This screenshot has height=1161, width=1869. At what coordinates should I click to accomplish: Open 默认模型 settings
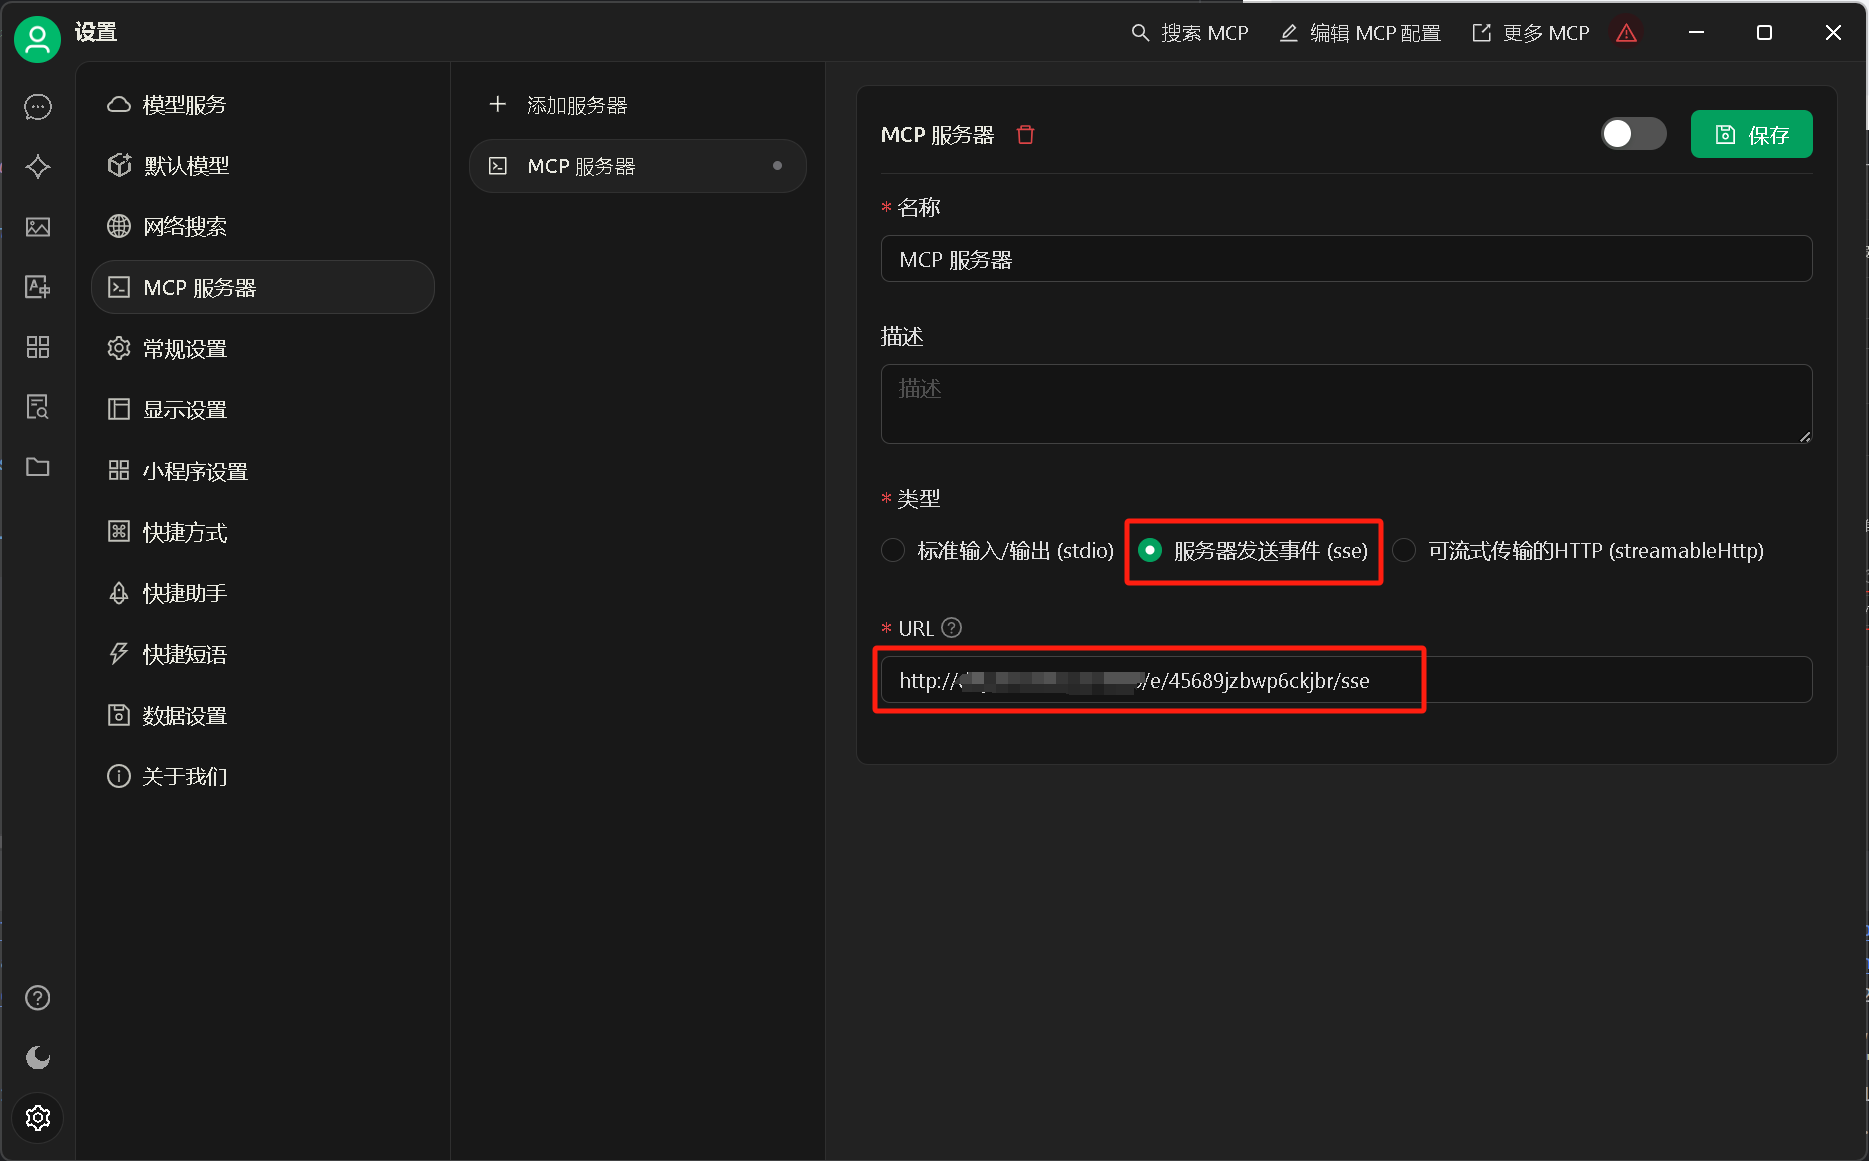262,166
